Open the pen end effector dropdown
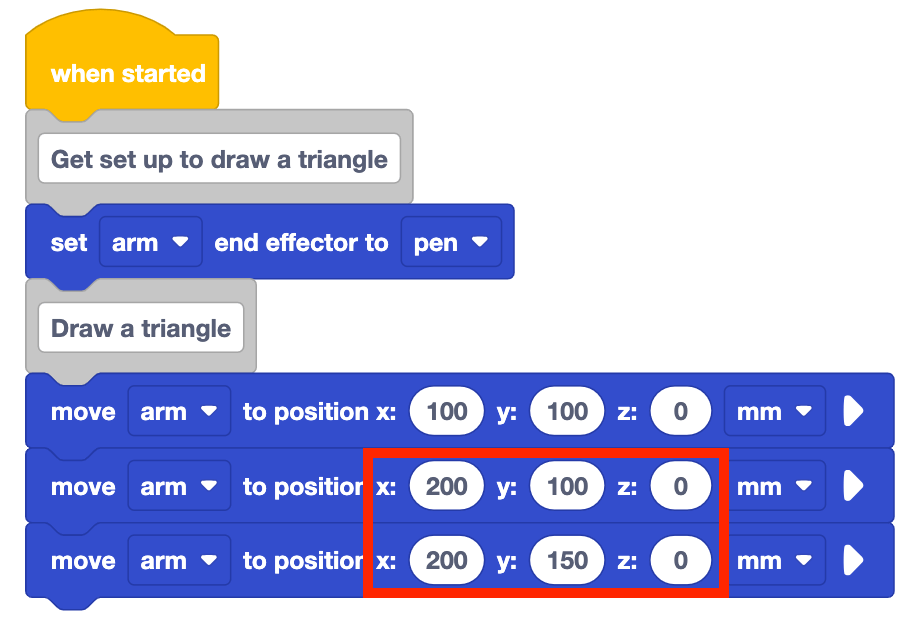 click(x=450, y=243)
